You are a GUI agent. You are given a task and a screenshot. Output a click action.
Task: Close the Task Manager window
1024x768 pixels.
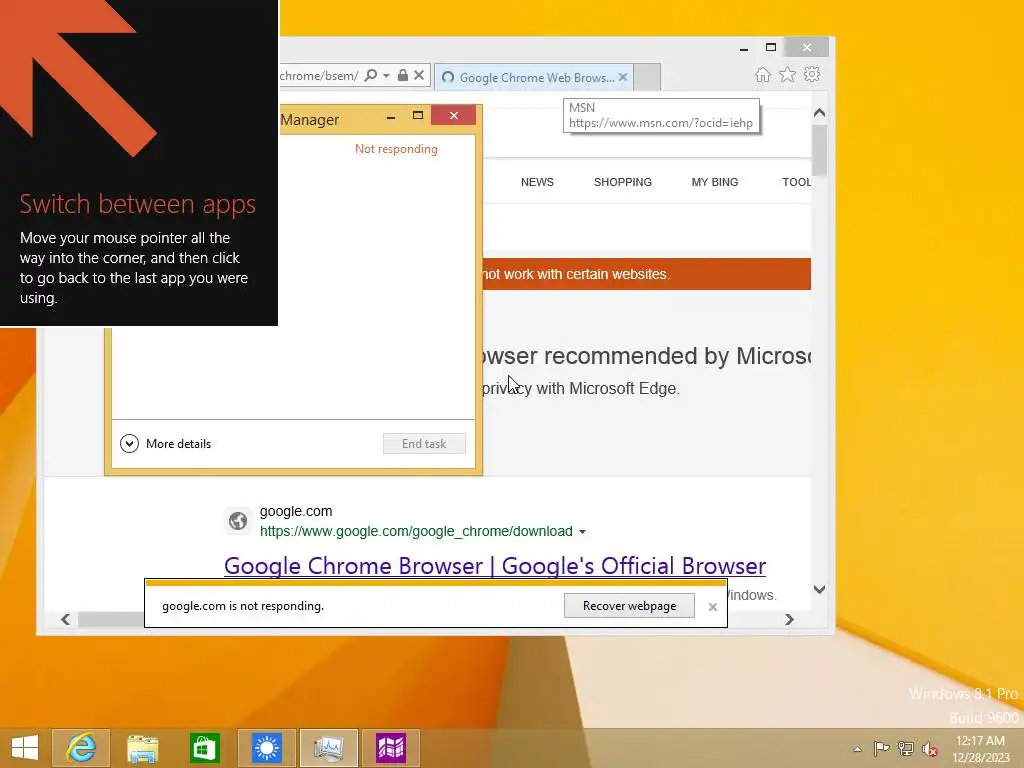point(454,116)
